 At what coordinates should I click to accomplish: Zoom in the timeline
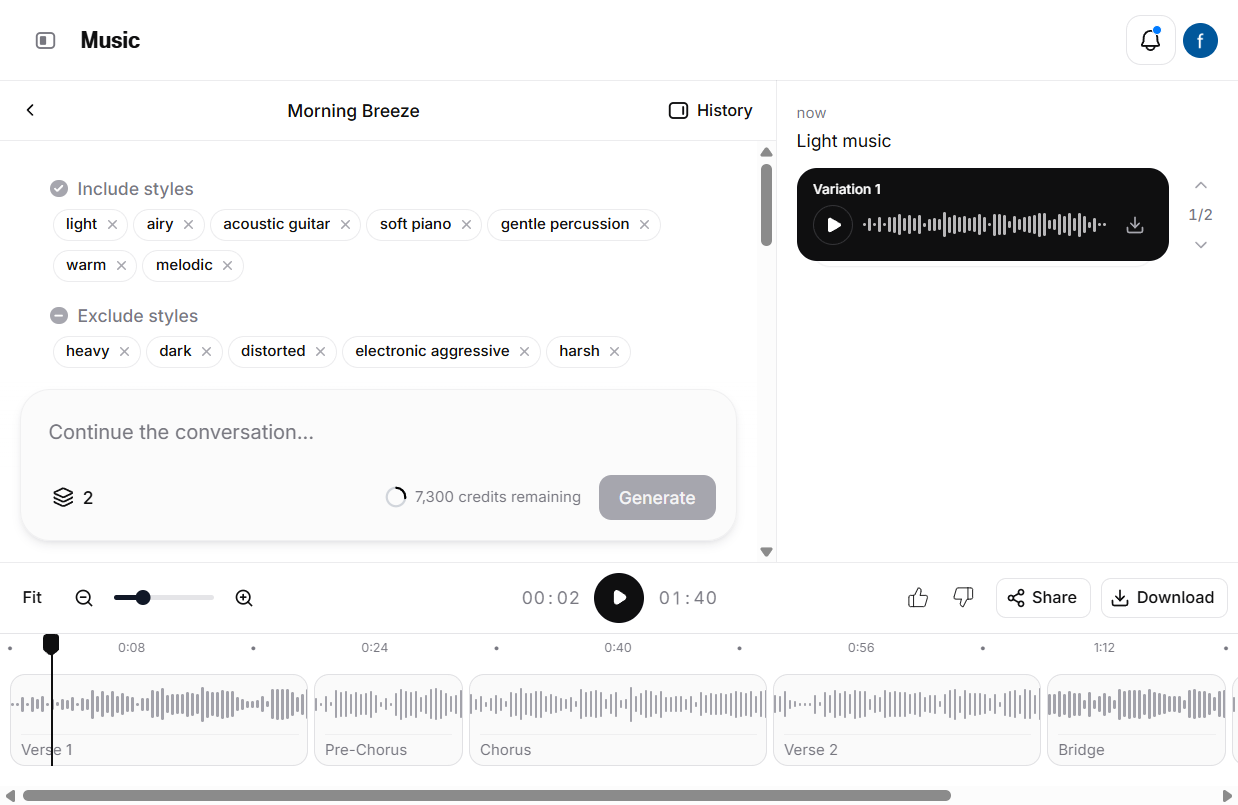point(244,598)
